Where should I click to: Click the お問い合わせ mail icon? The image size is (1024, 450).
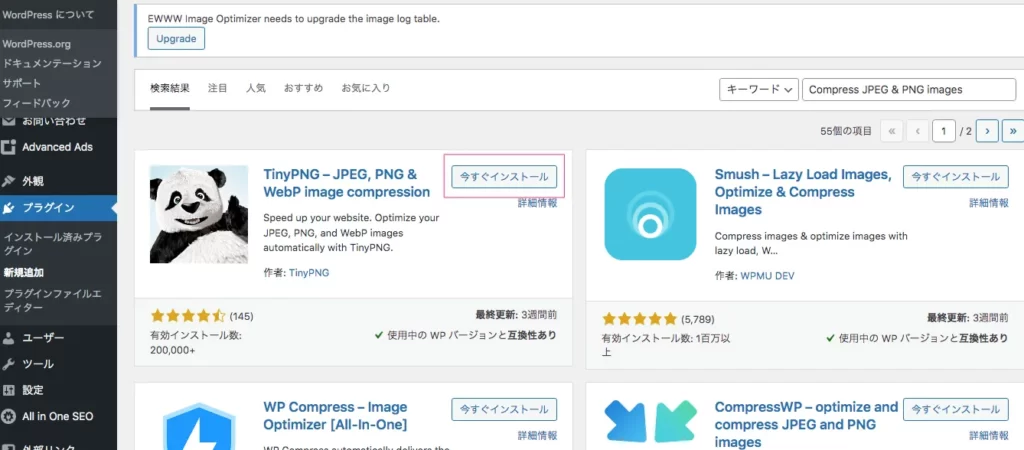tap(8, 121)
